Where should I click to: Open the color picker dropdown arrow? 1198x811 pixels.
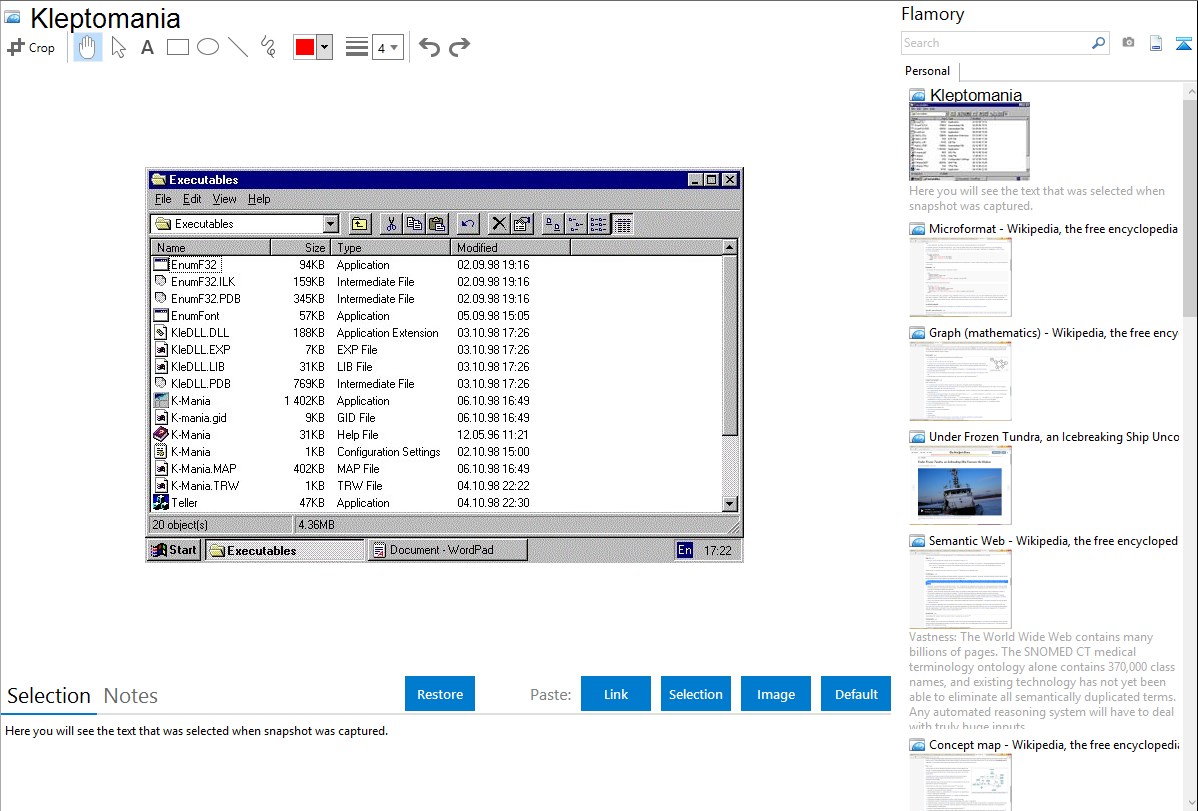(x=324, y=47)
